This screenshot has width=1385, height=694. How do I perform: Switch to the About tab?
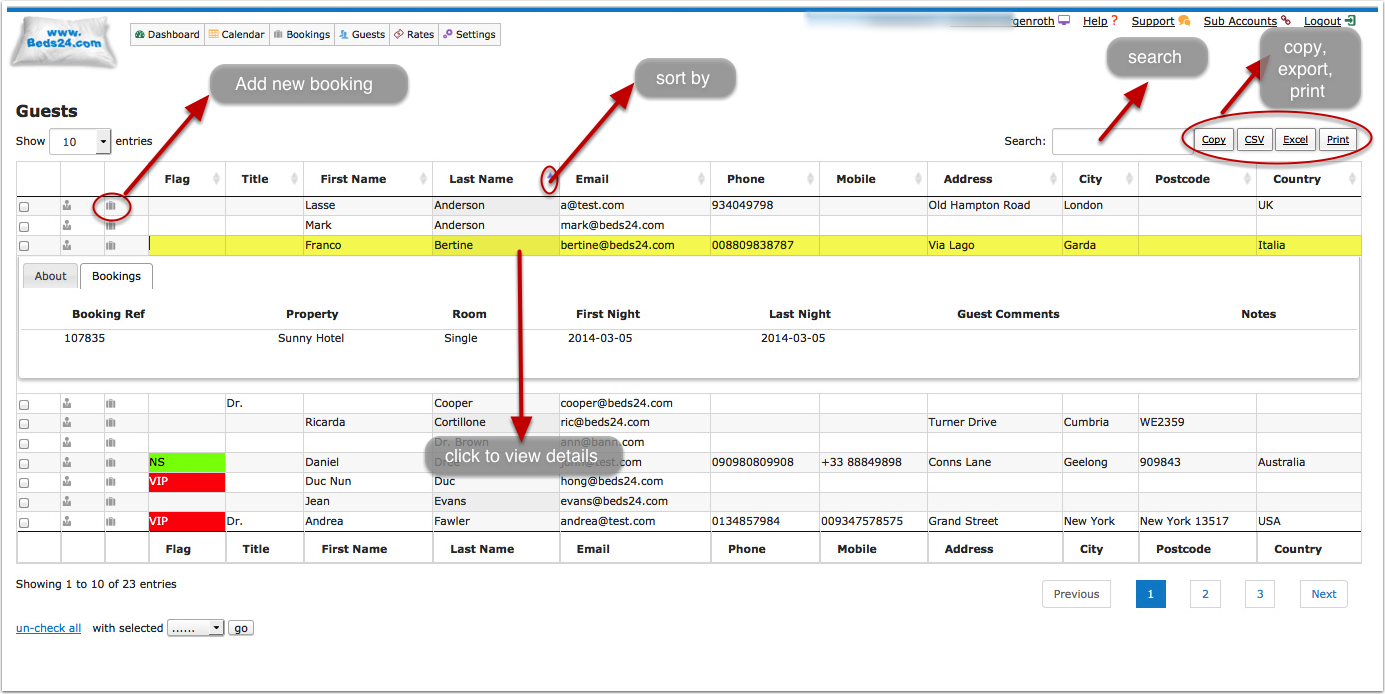[51, 277]
